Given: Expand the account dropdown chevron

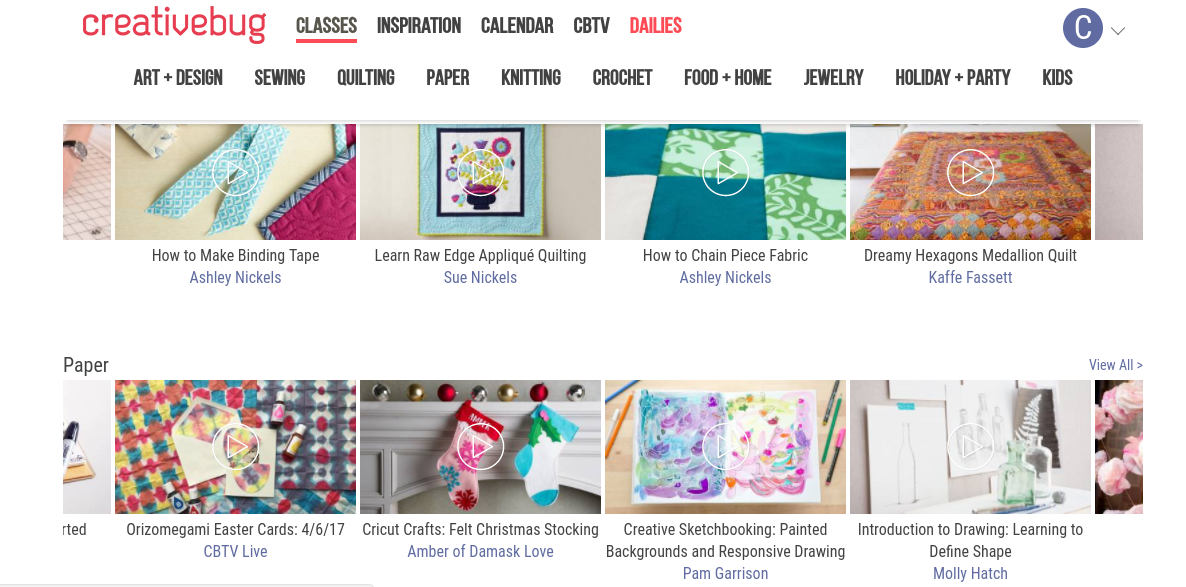Looking at the screenshot, I should (x=1118, y=31).
